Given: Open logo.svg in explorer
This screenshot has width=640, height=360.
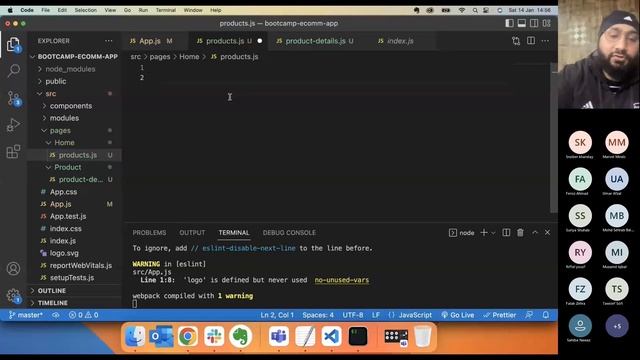Looking at the screenshot, I should pyautogui.click(x=64, y=253).
